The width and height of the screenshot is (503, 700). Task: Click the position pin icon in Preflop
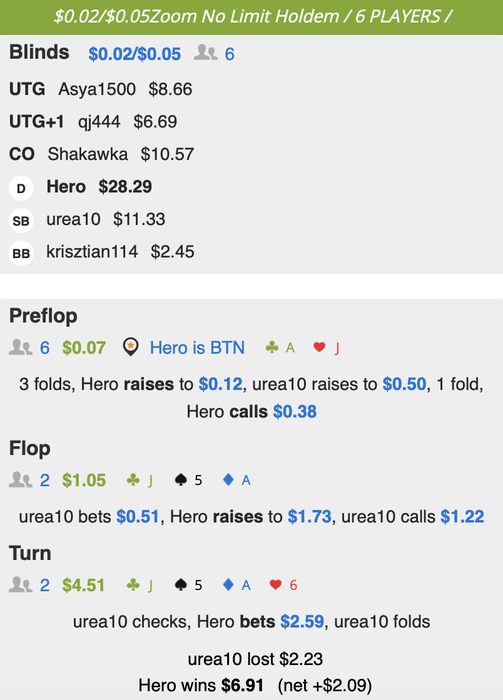click(x=130, y=347)
